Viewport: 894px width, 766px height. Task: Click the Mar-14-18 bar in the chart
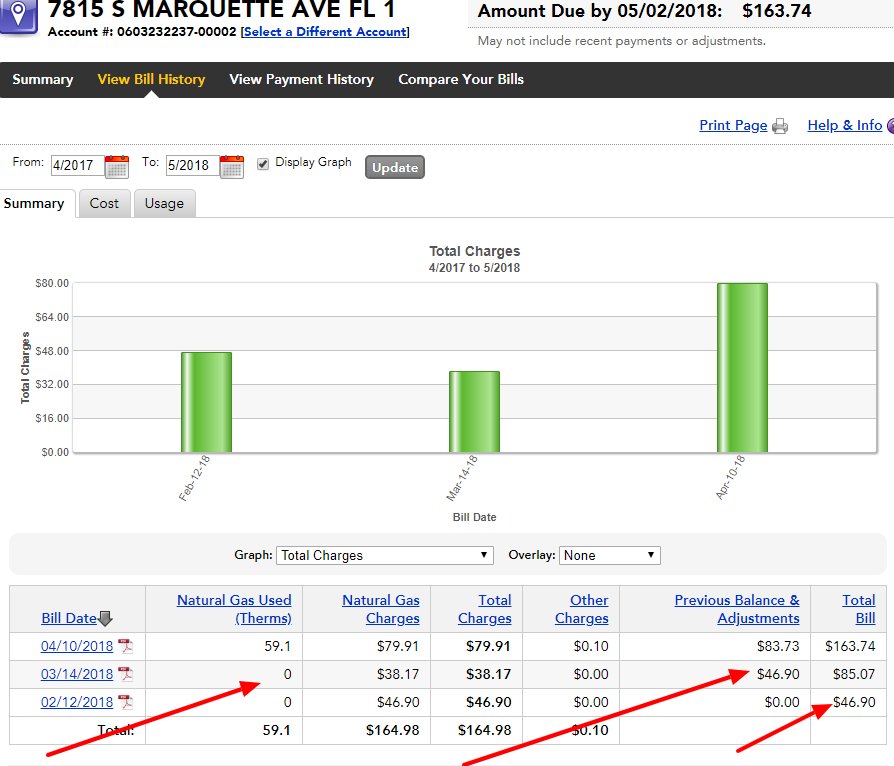coord(474,412)
